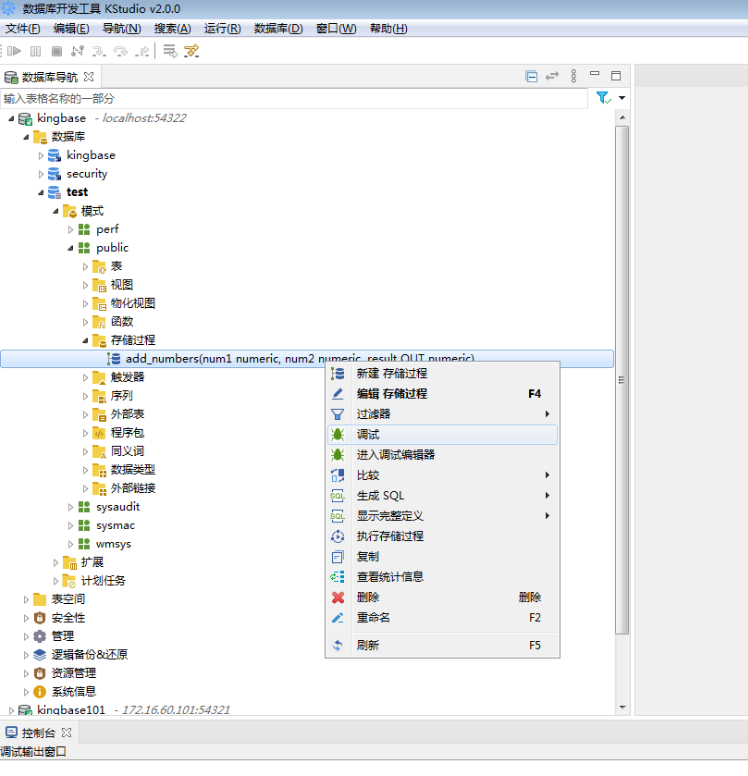Select the 管理 gear icon
Image resolution: width=748 pixels, height=776 pixels.
click(x=40, y=636)
